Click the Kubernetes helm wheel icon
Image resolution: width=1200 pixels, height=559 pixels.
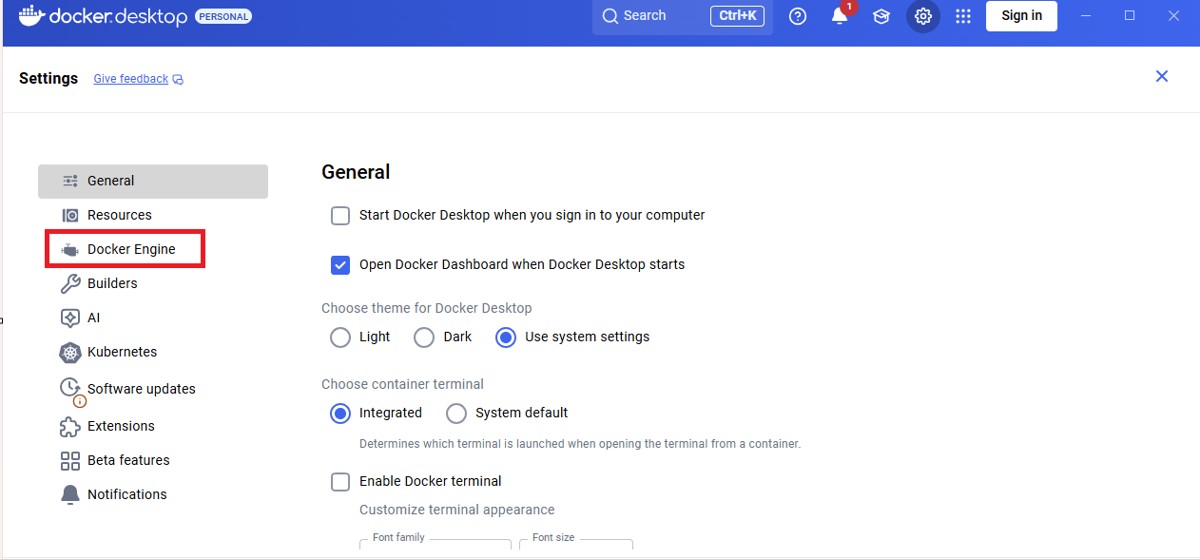click(70, 352)
